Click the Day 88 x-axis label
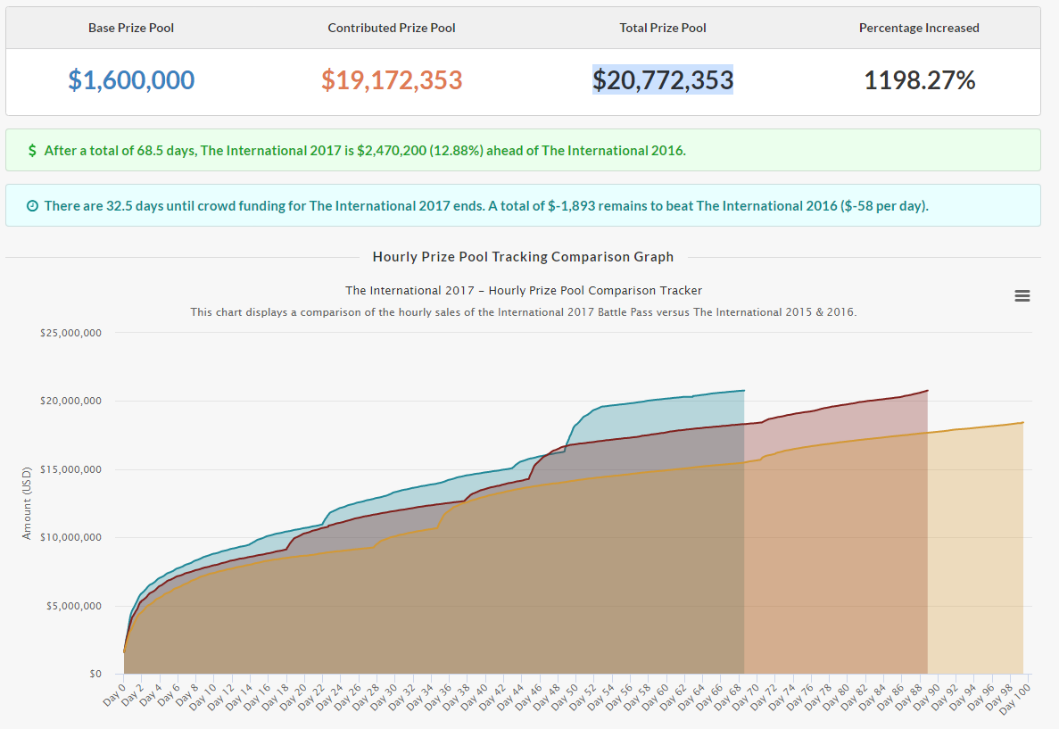 pos(908,696)
